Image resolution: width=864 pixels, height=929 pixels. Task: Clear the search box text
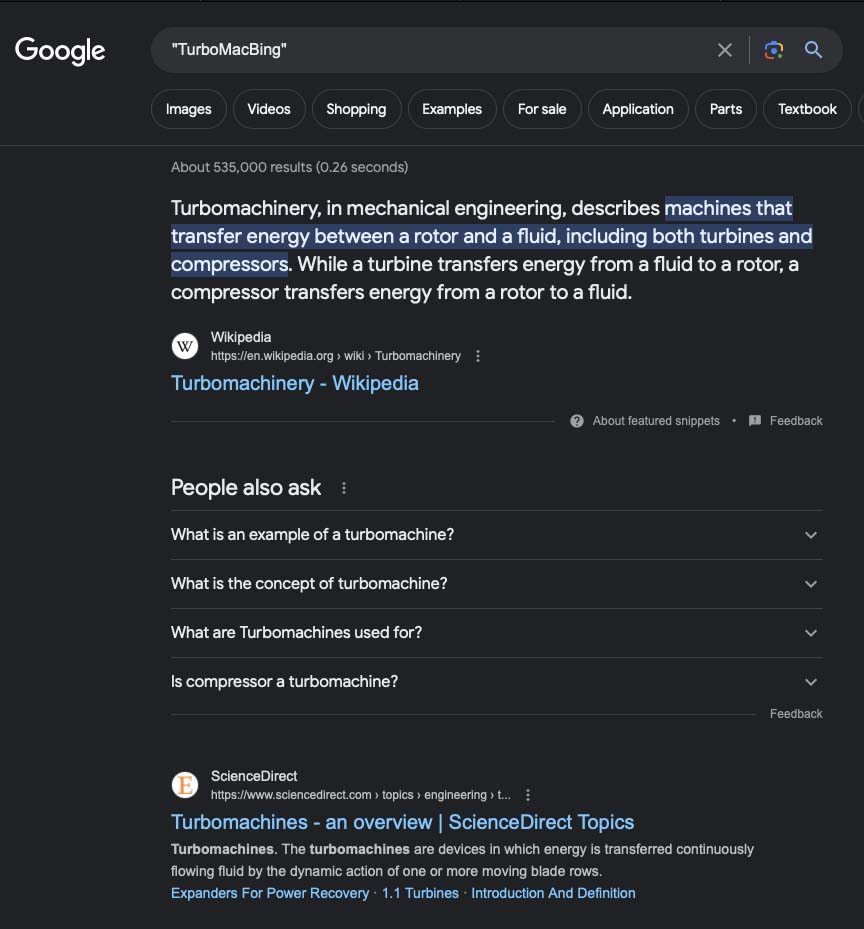point(725,50)
